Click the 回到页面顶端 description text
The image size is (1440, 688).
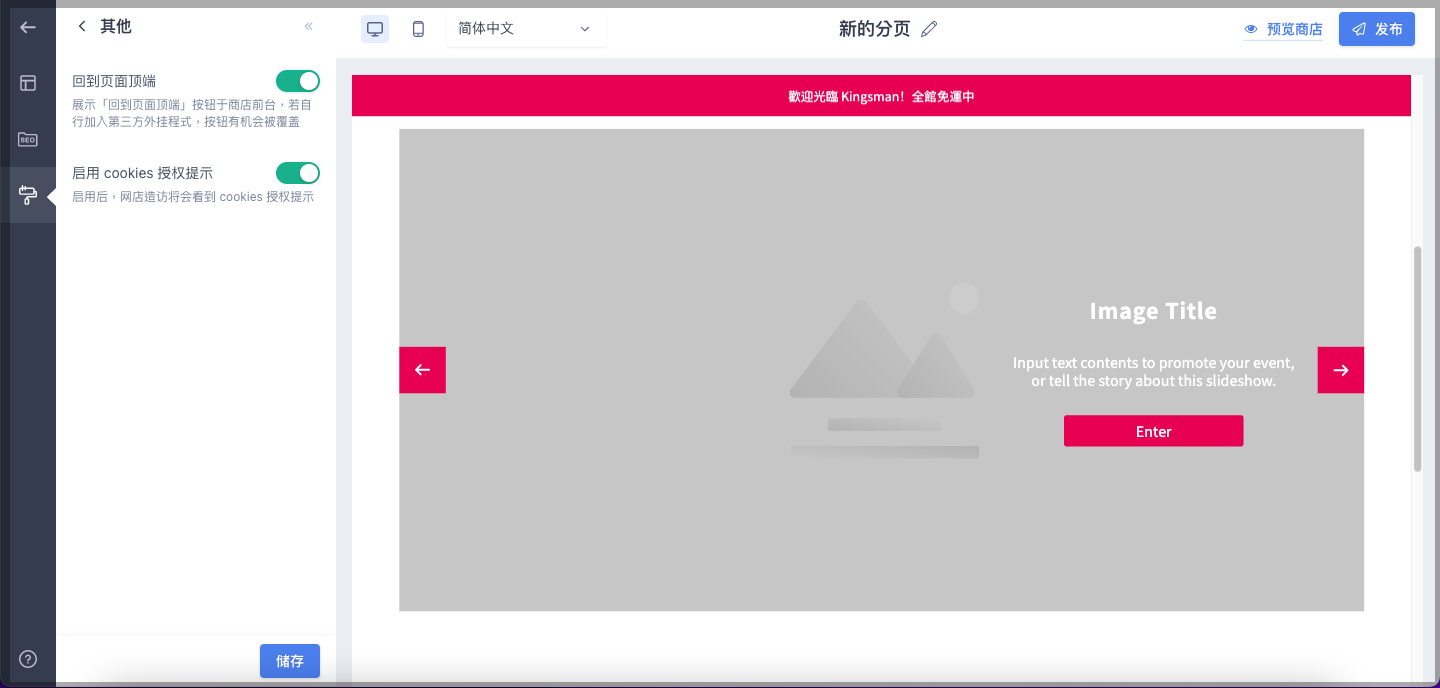pyautogui.click(x=192, y=113)
